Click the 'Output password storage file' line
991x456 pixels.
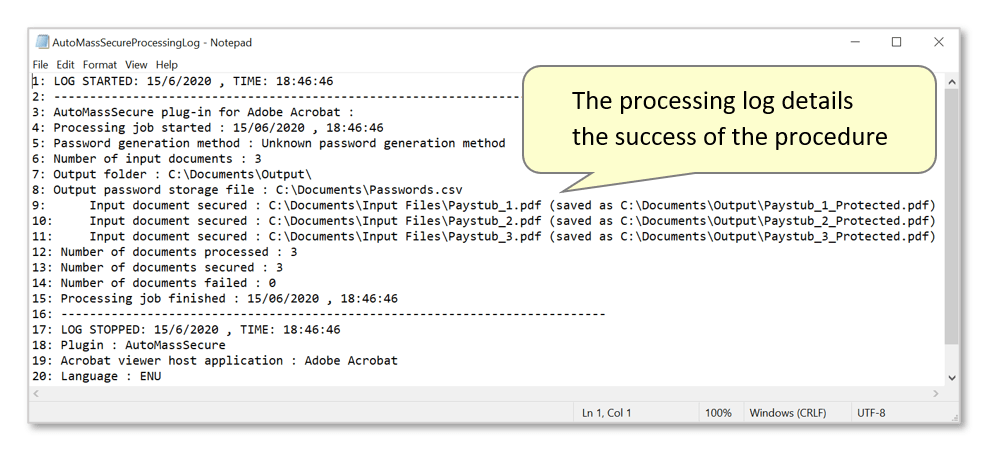pyautogui.click(x=247, y=189)
